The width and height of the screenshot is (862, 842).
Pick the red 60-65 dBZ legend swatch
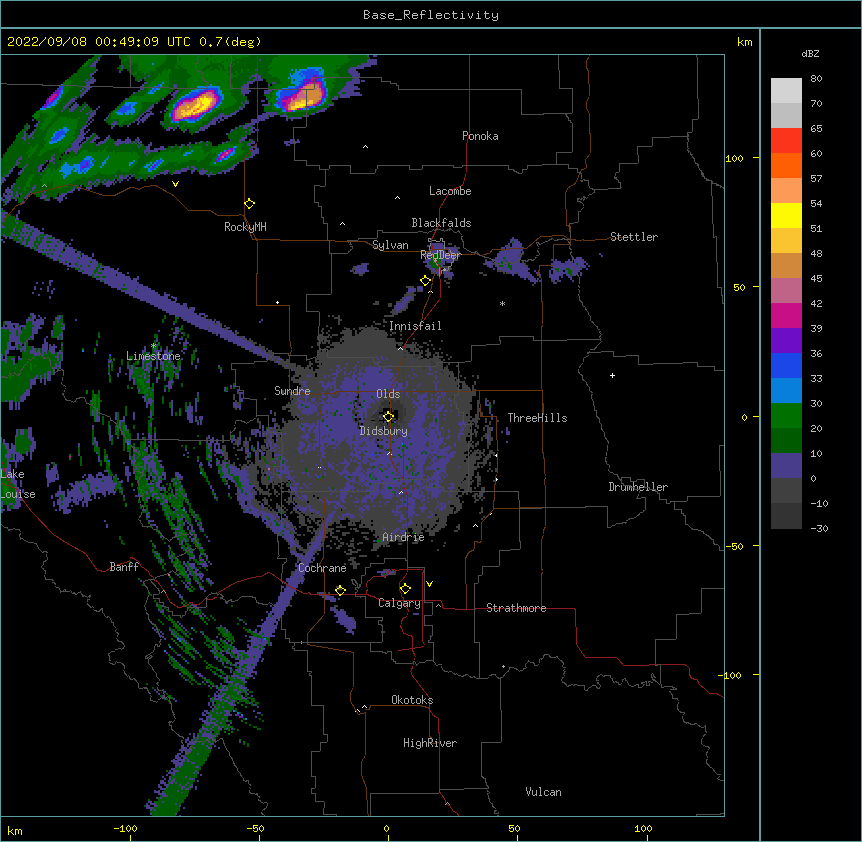pos(786,140)
